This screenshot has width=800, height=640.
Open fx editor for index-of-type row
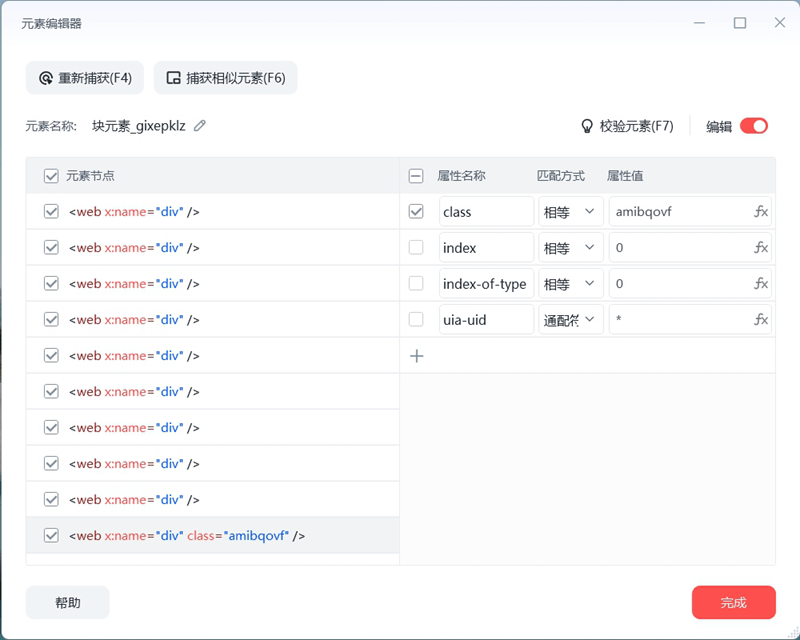[x=761, y=283]
